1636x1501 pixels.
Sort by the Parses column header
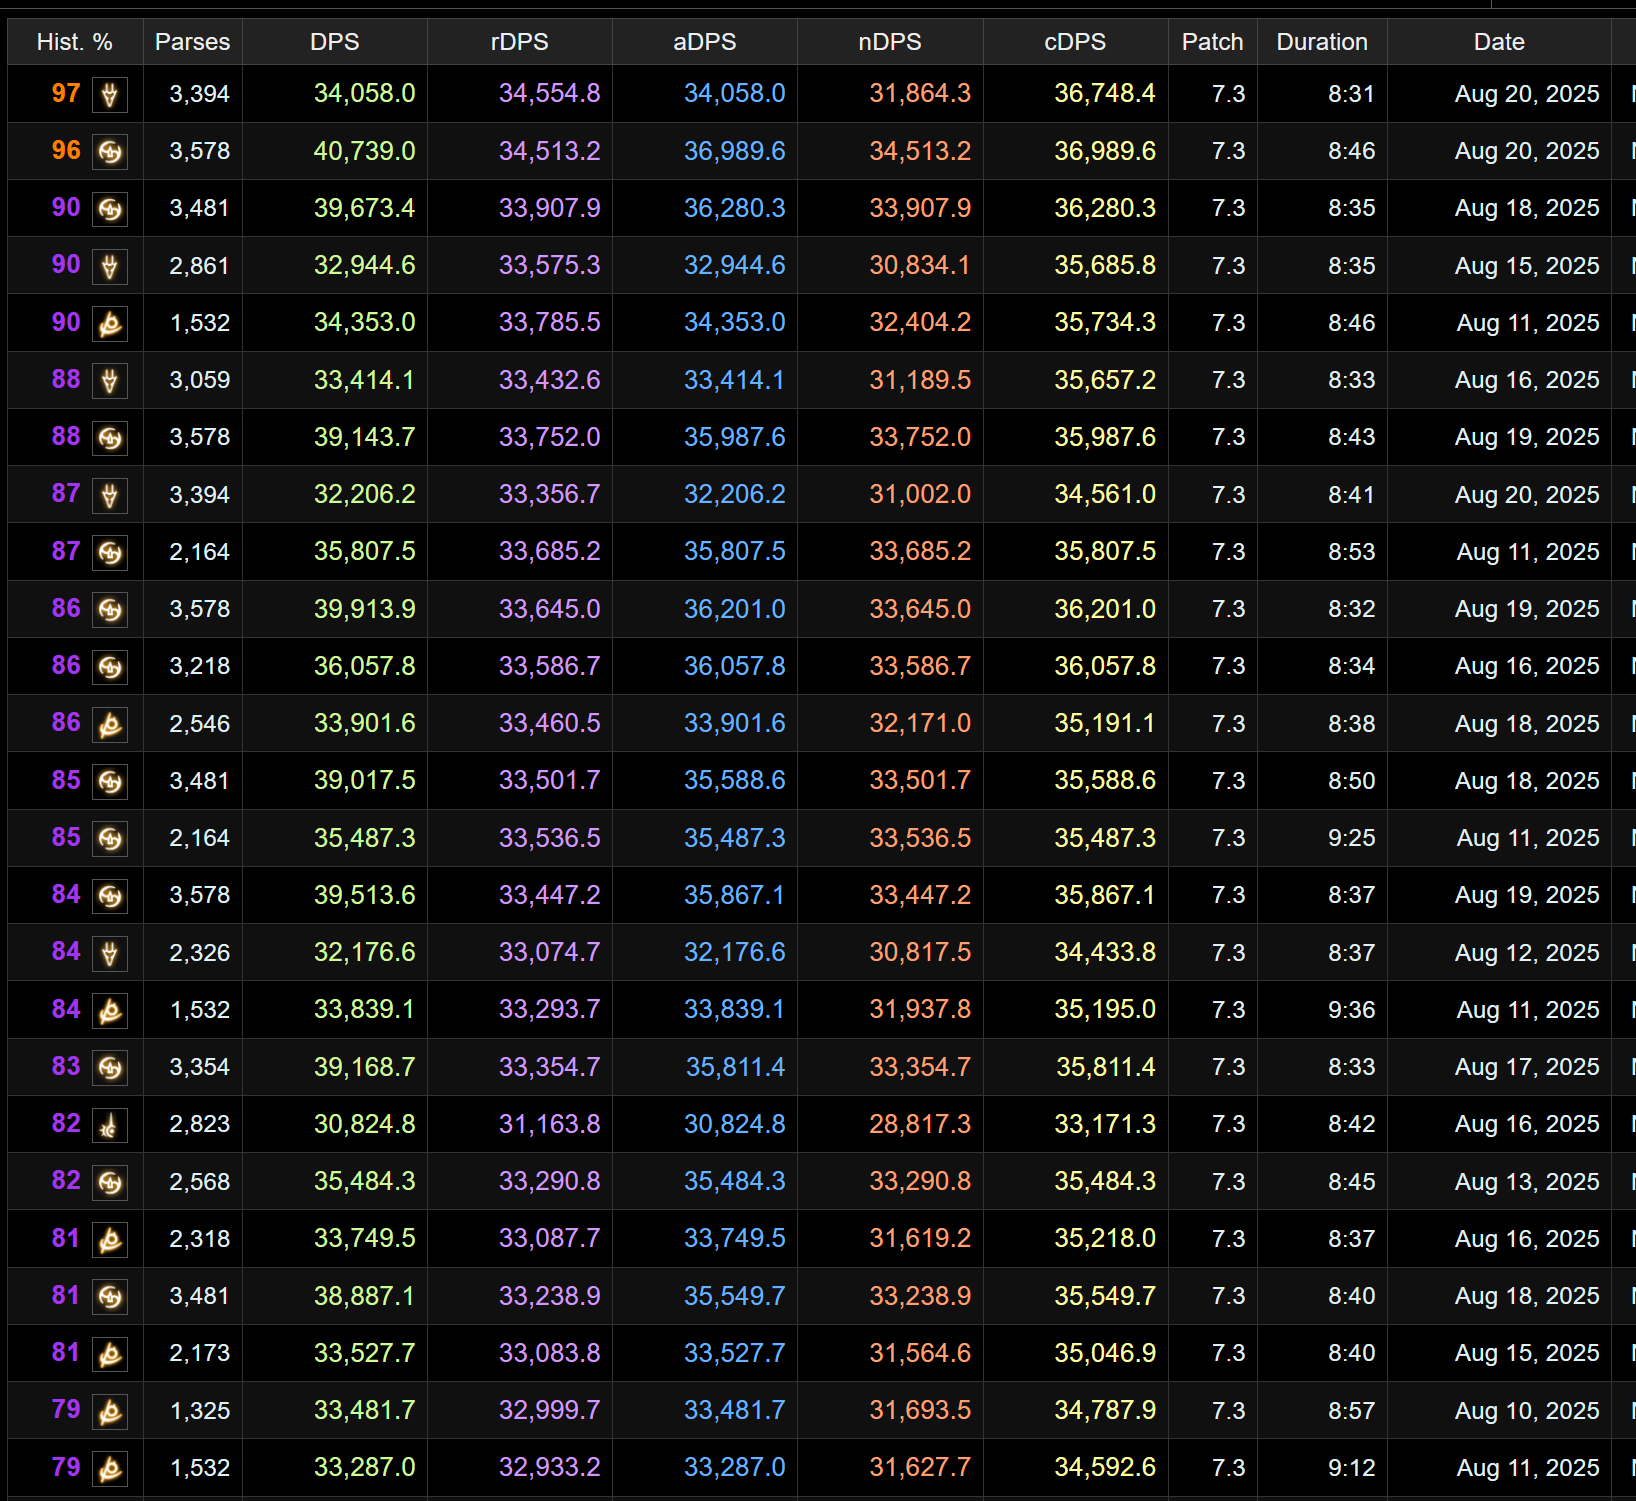192,42
